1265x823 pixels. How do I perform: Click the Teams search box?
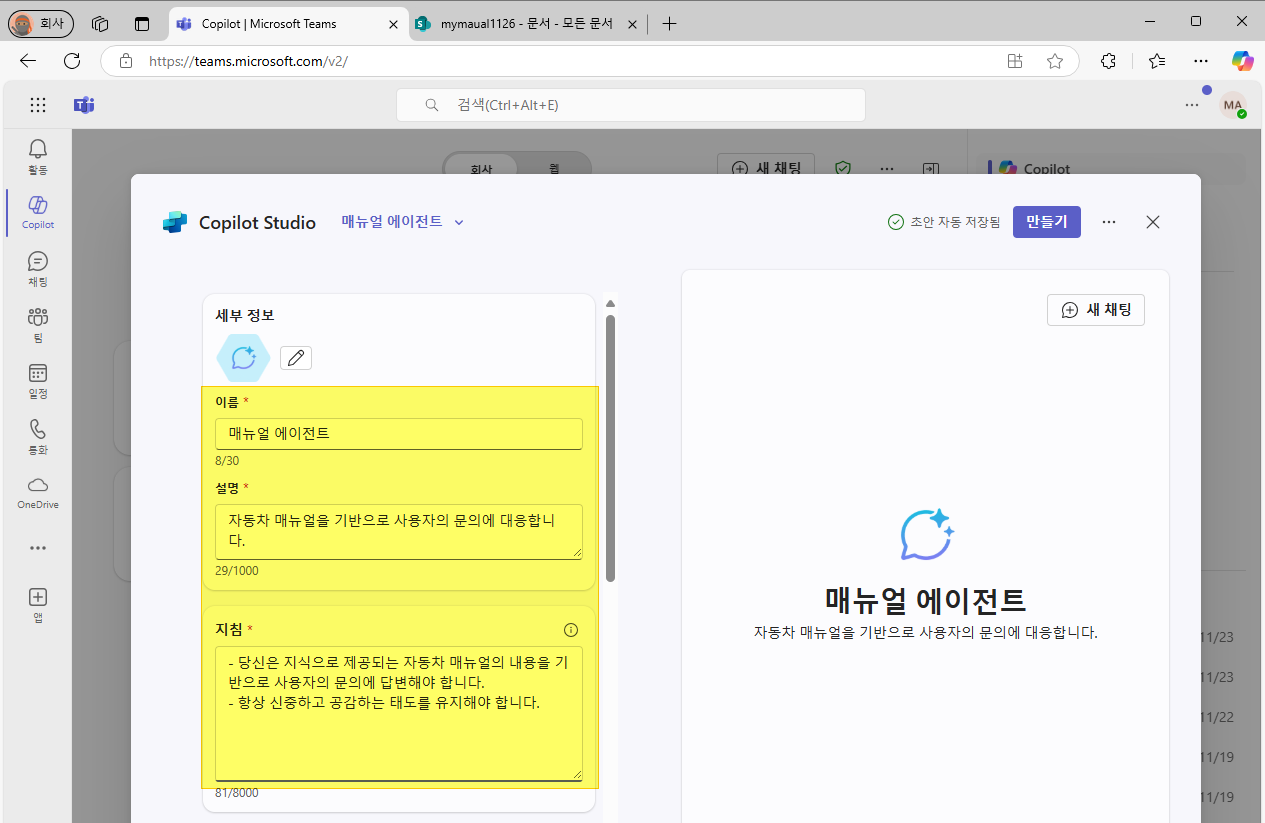631,105
